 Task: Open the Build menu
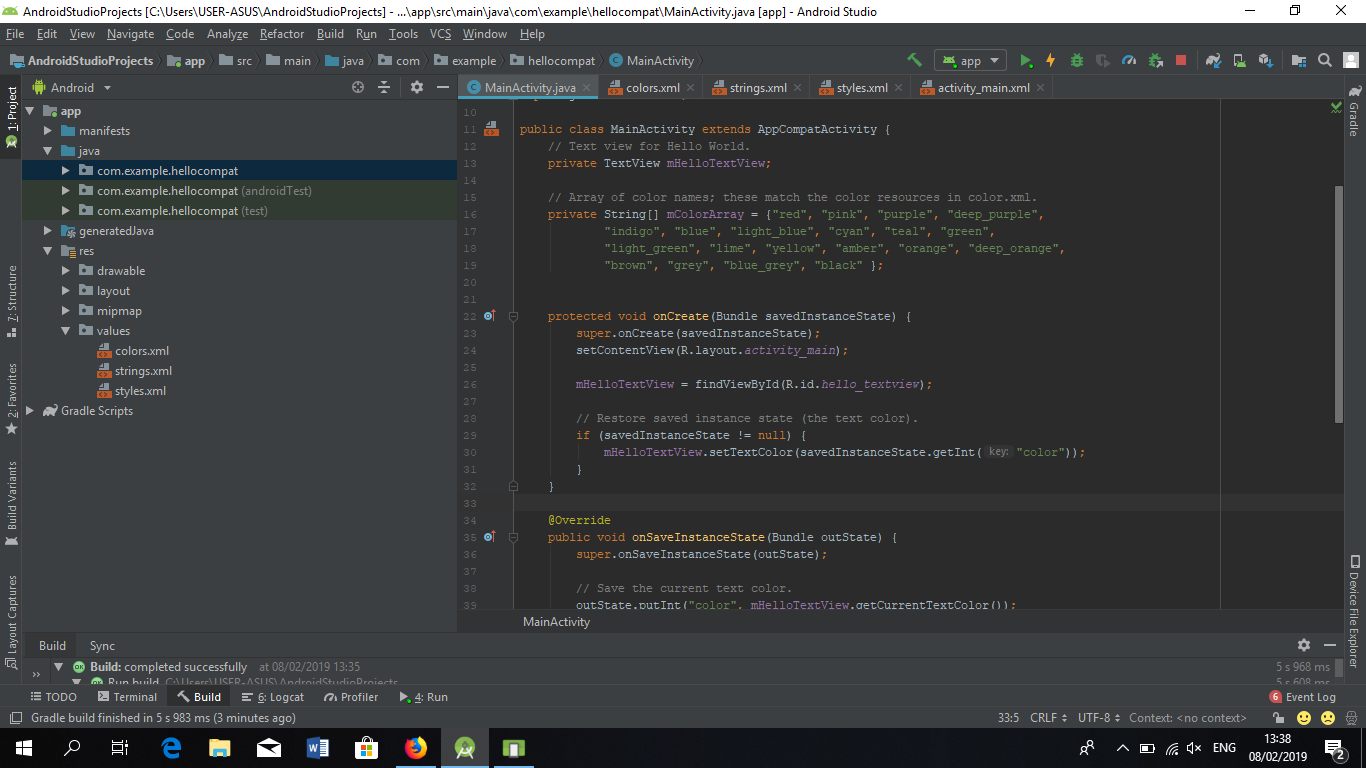[330, 33]
